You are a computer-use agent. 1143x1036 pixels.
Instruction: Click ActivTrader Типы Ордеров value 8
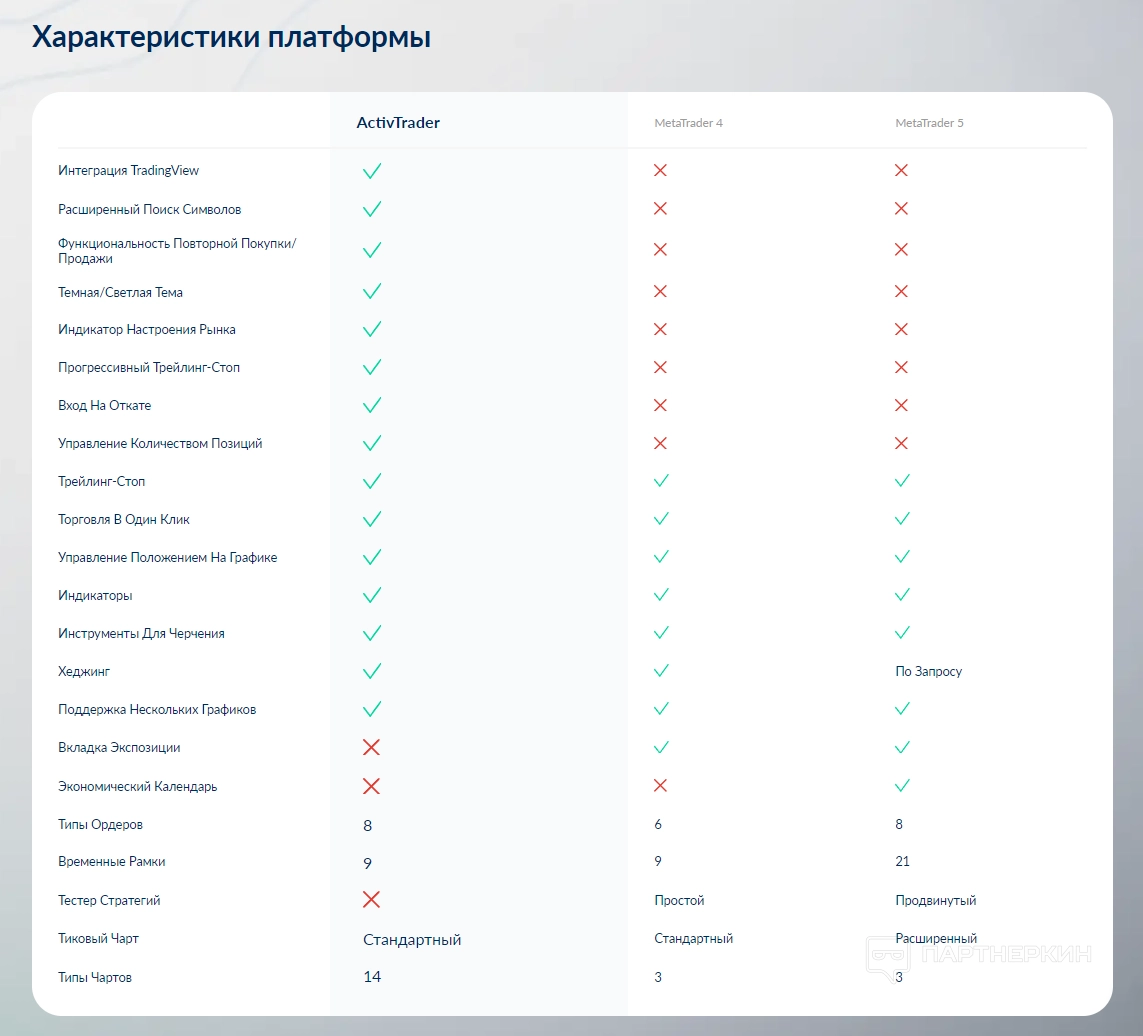tap(367, 825)
